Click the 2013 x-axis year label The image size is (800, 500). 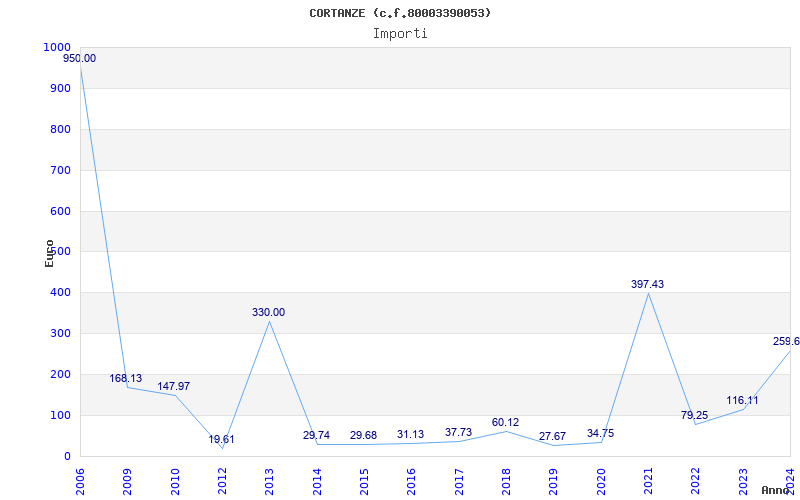coord(269,481)
